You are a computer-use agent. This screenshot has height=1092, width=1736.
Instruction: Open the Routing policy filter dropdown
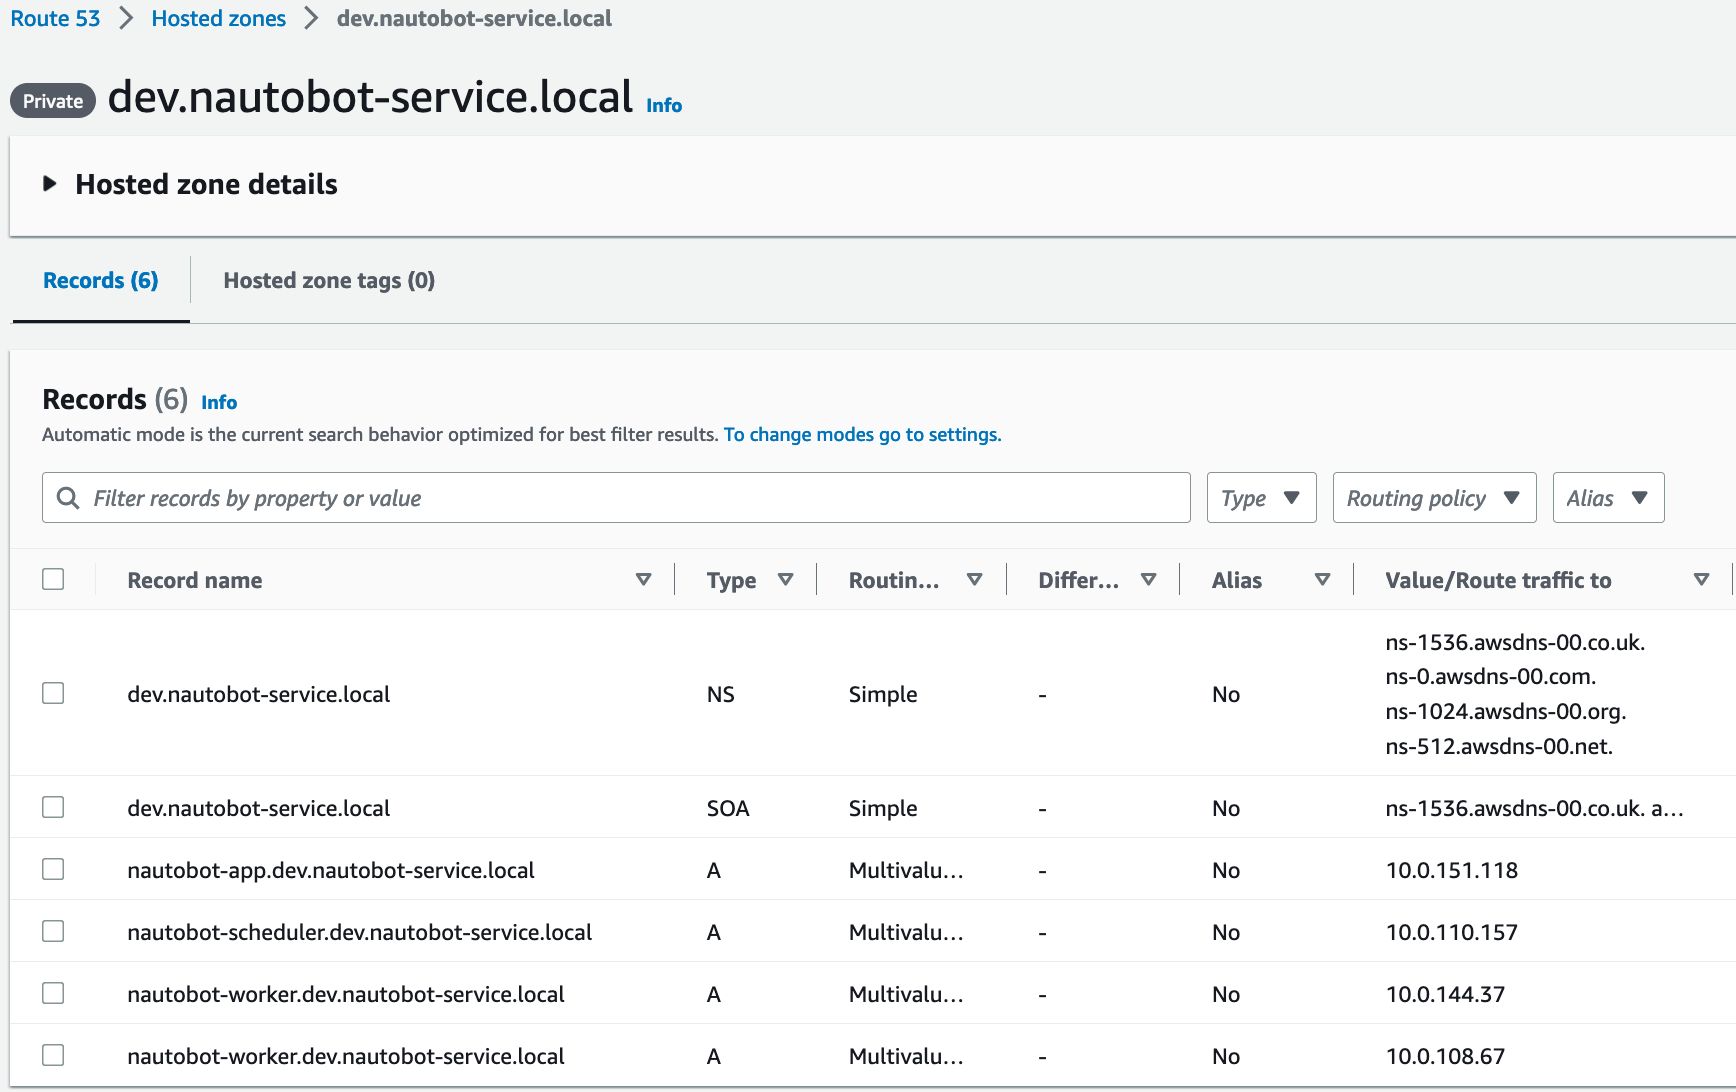click(x=1434, y=498)
